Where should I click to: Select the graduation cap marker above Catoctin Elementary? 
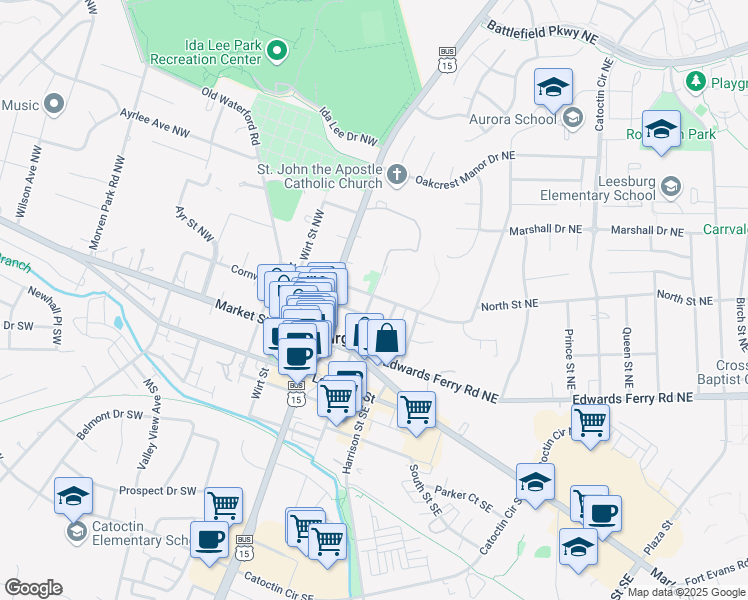(73, 497)
